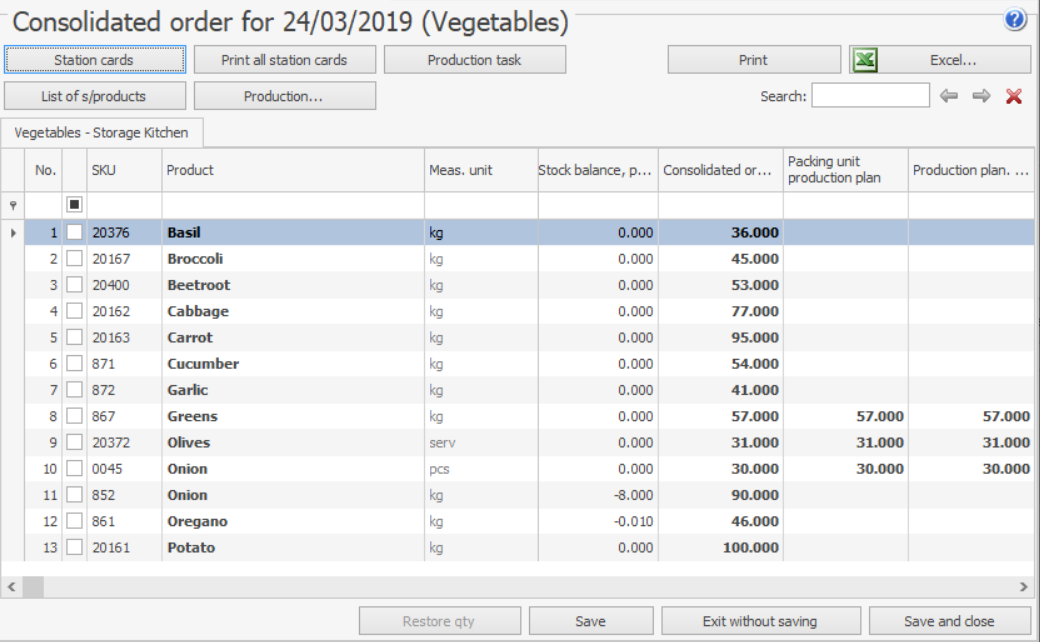Tick the checkbox for Greens
The image size is (1040, 642).
(x=75, y=416)
